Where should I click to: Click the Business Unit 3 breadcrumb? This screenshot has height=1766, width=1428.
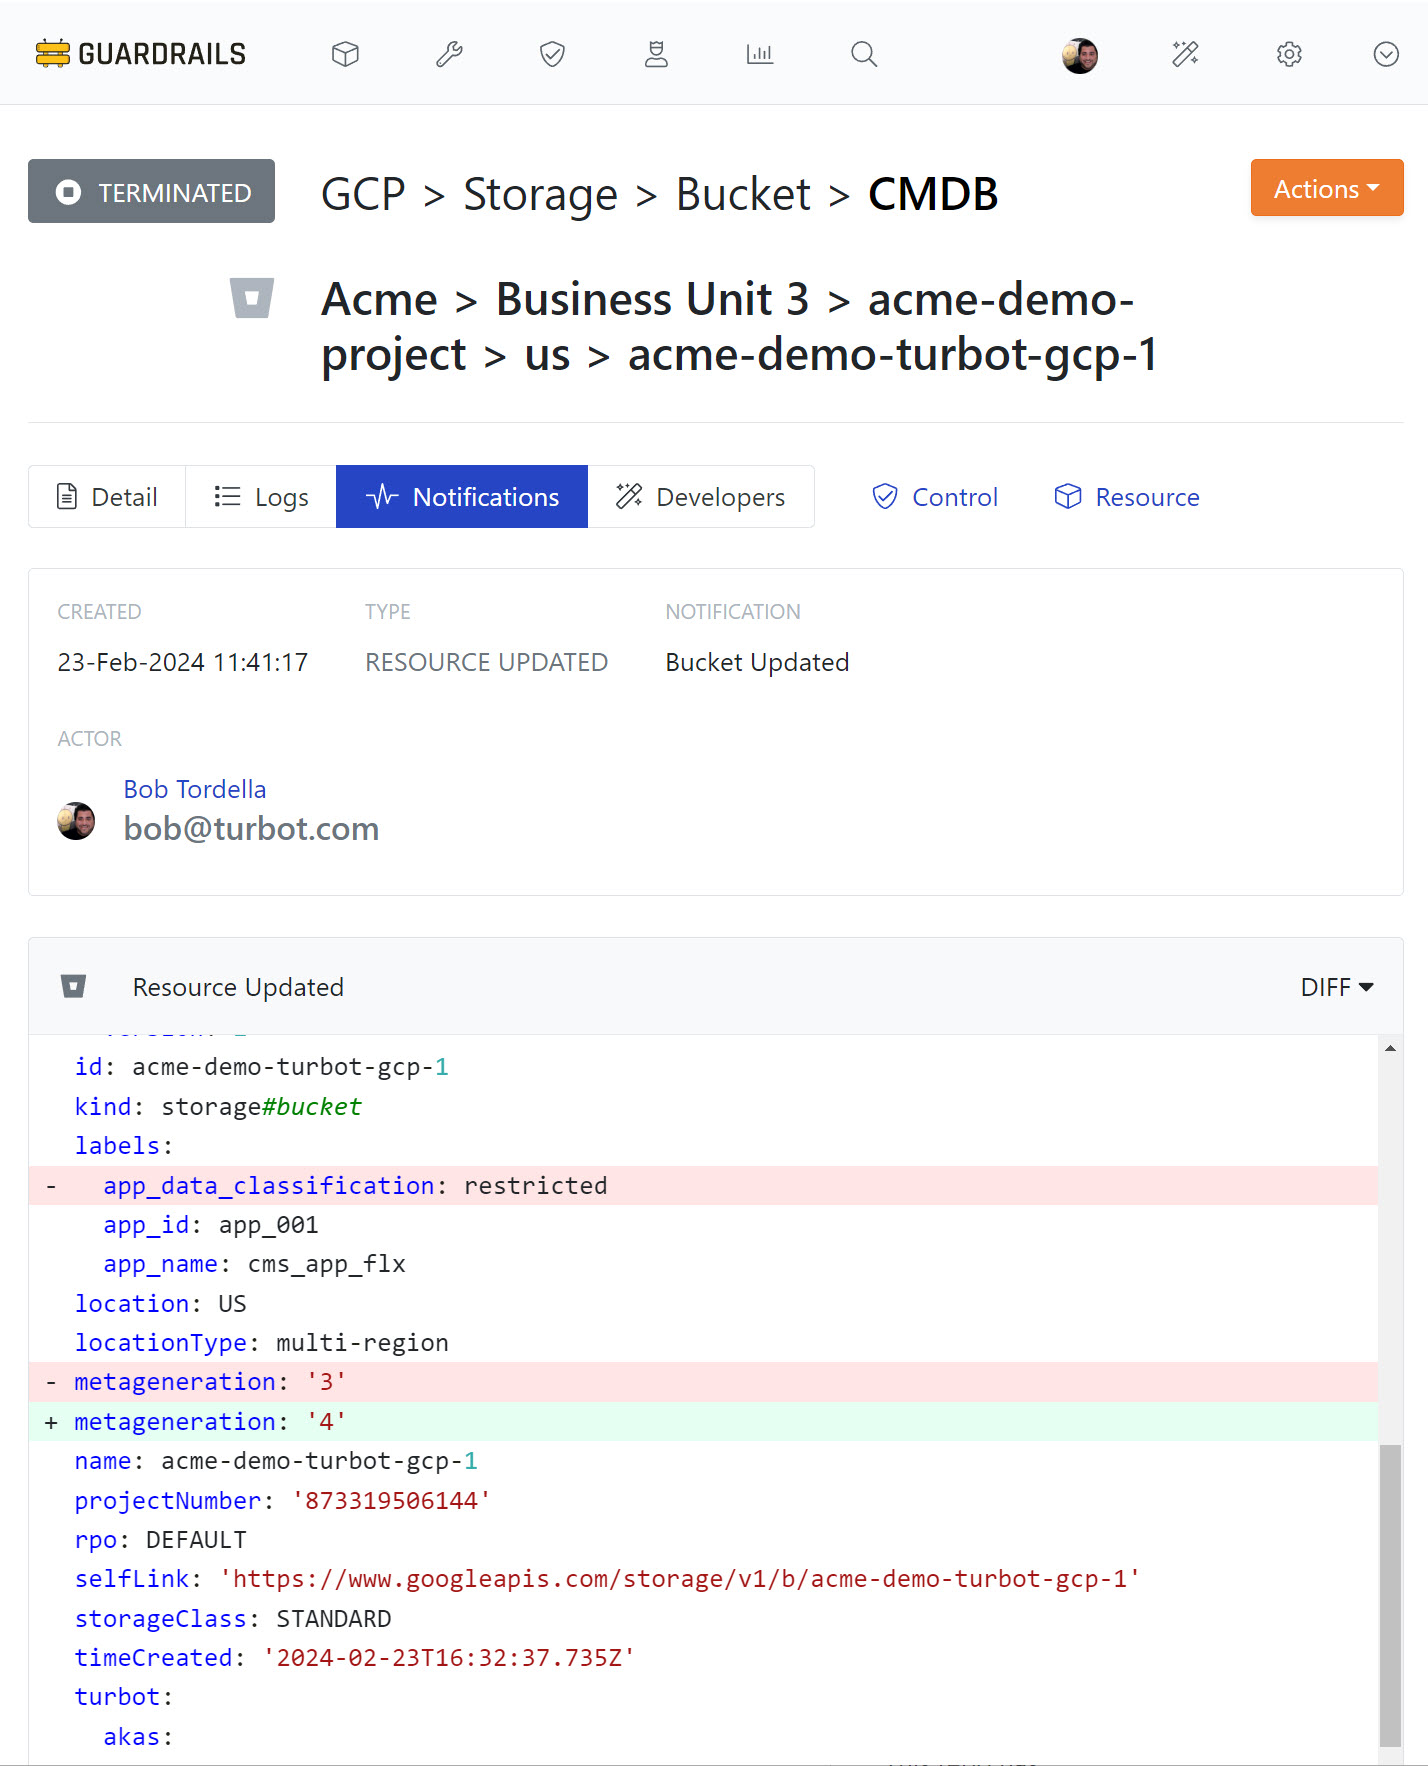coord(652,299)
